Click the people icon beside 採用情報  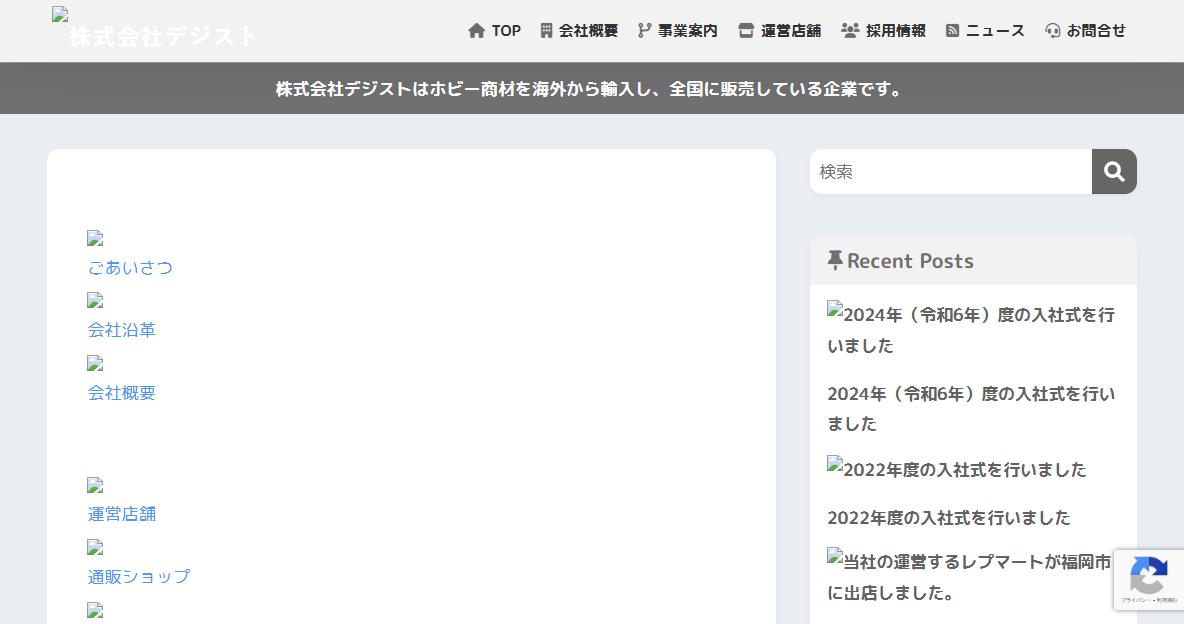pyautogui.click(x=850, y=31)
